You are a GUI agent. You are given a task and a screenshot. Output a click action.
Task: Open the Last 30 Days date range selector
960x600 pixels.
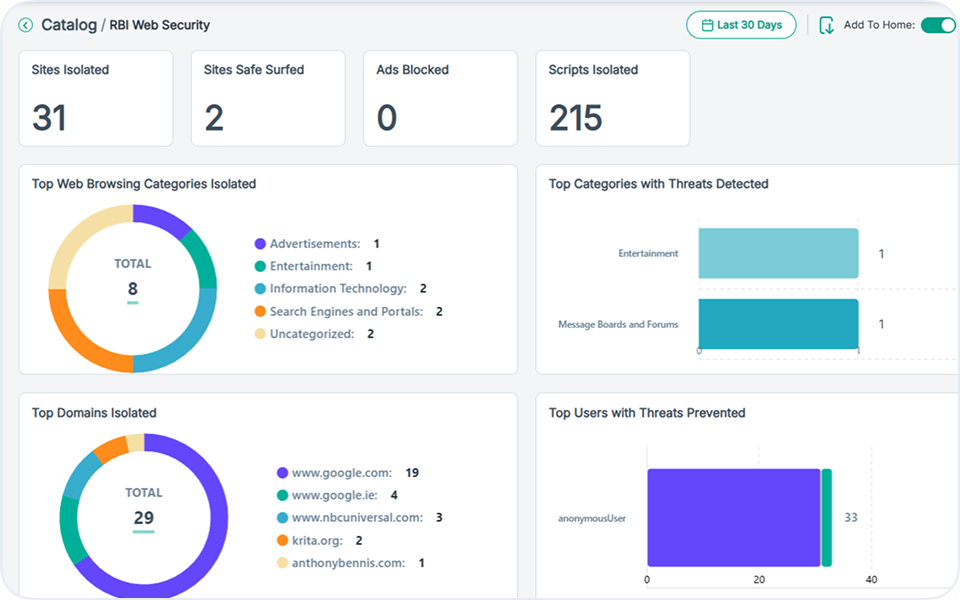741,25
